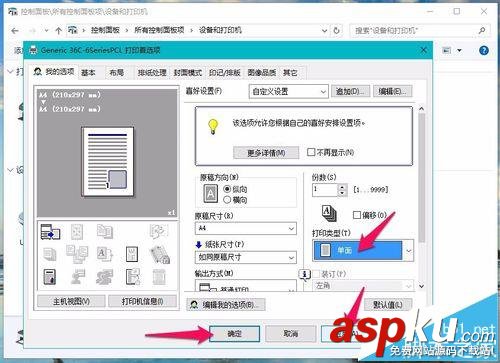This screenshot has height=363, width=500.
Task: Click the paper tray output status icon
Action: pos(50,231)
